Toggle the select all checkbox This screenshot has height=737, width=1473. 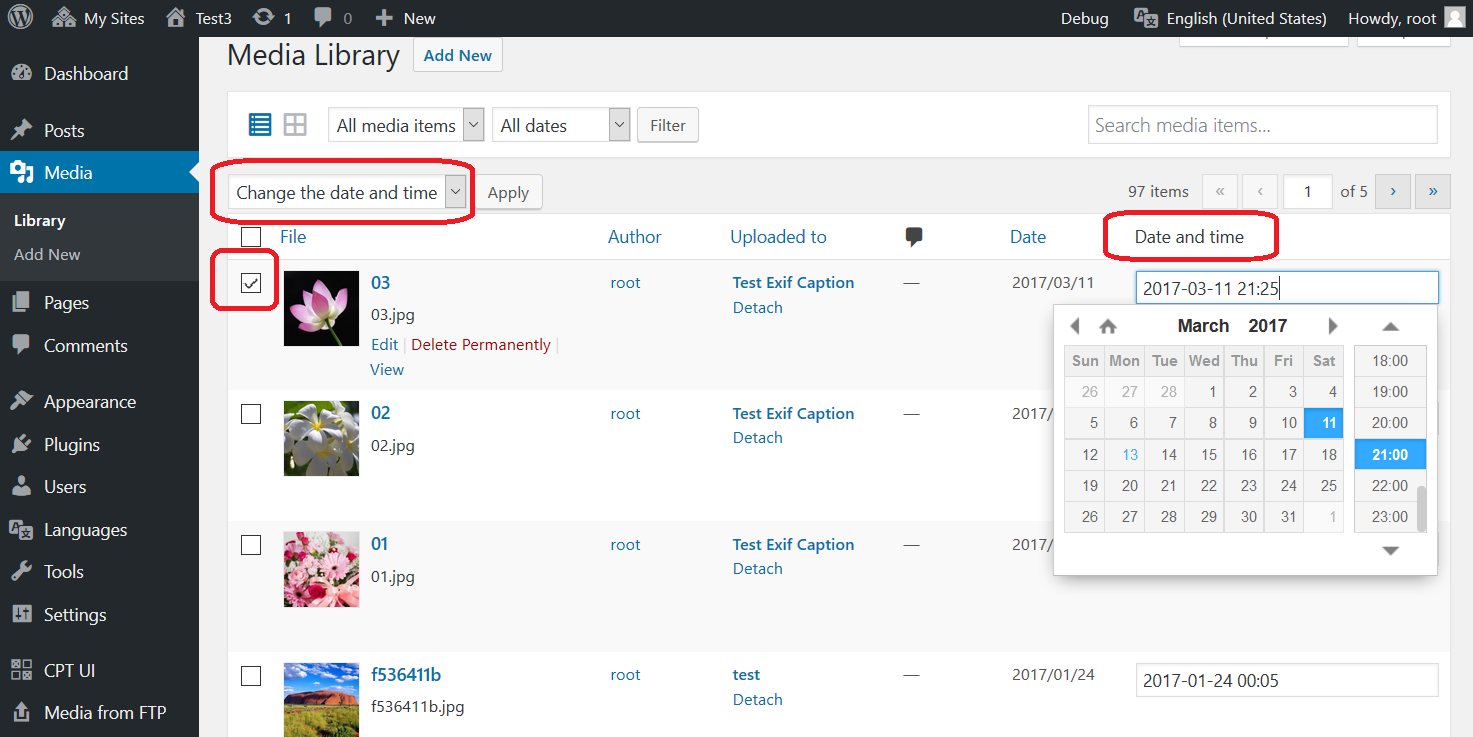coord(251,237)
